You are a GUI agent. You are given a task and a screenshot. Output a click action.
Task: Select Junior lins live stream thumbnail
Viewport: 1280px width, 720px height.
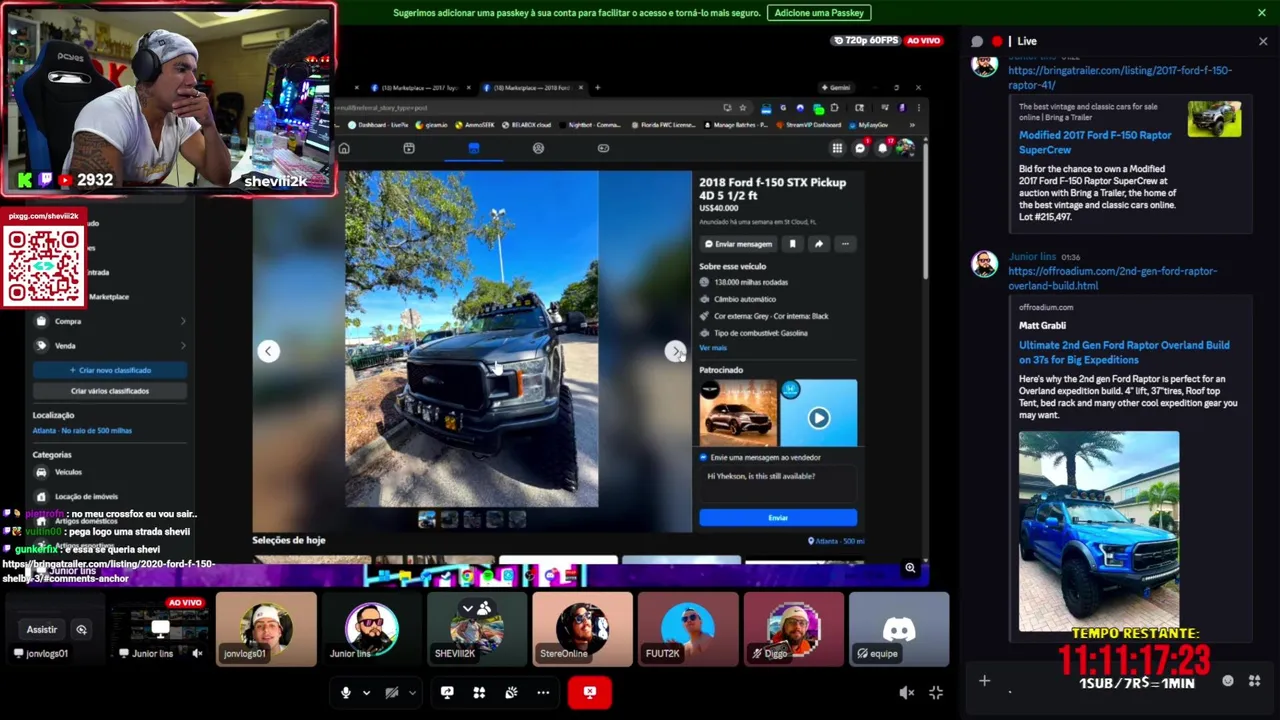pyautogui.click(x=160, y=629)
